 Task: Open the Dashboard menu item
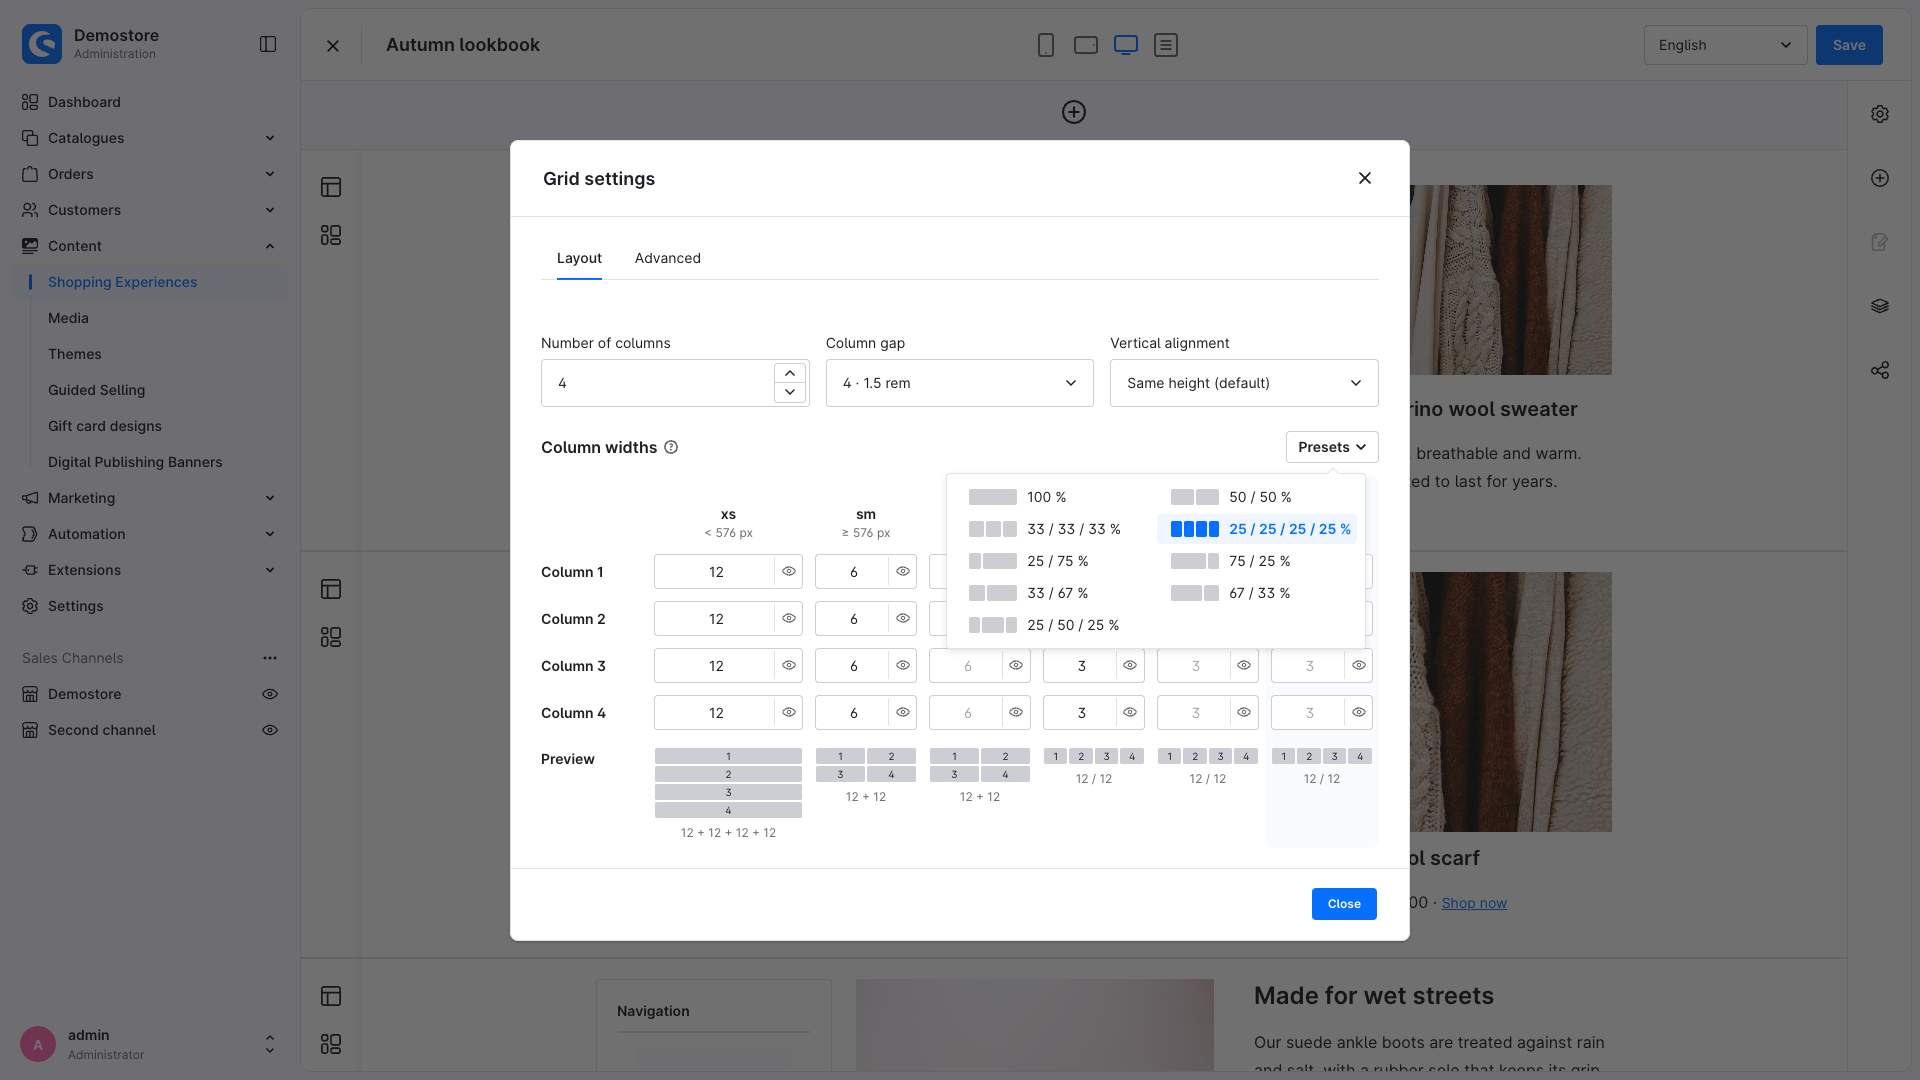click(x=150, y=102)
